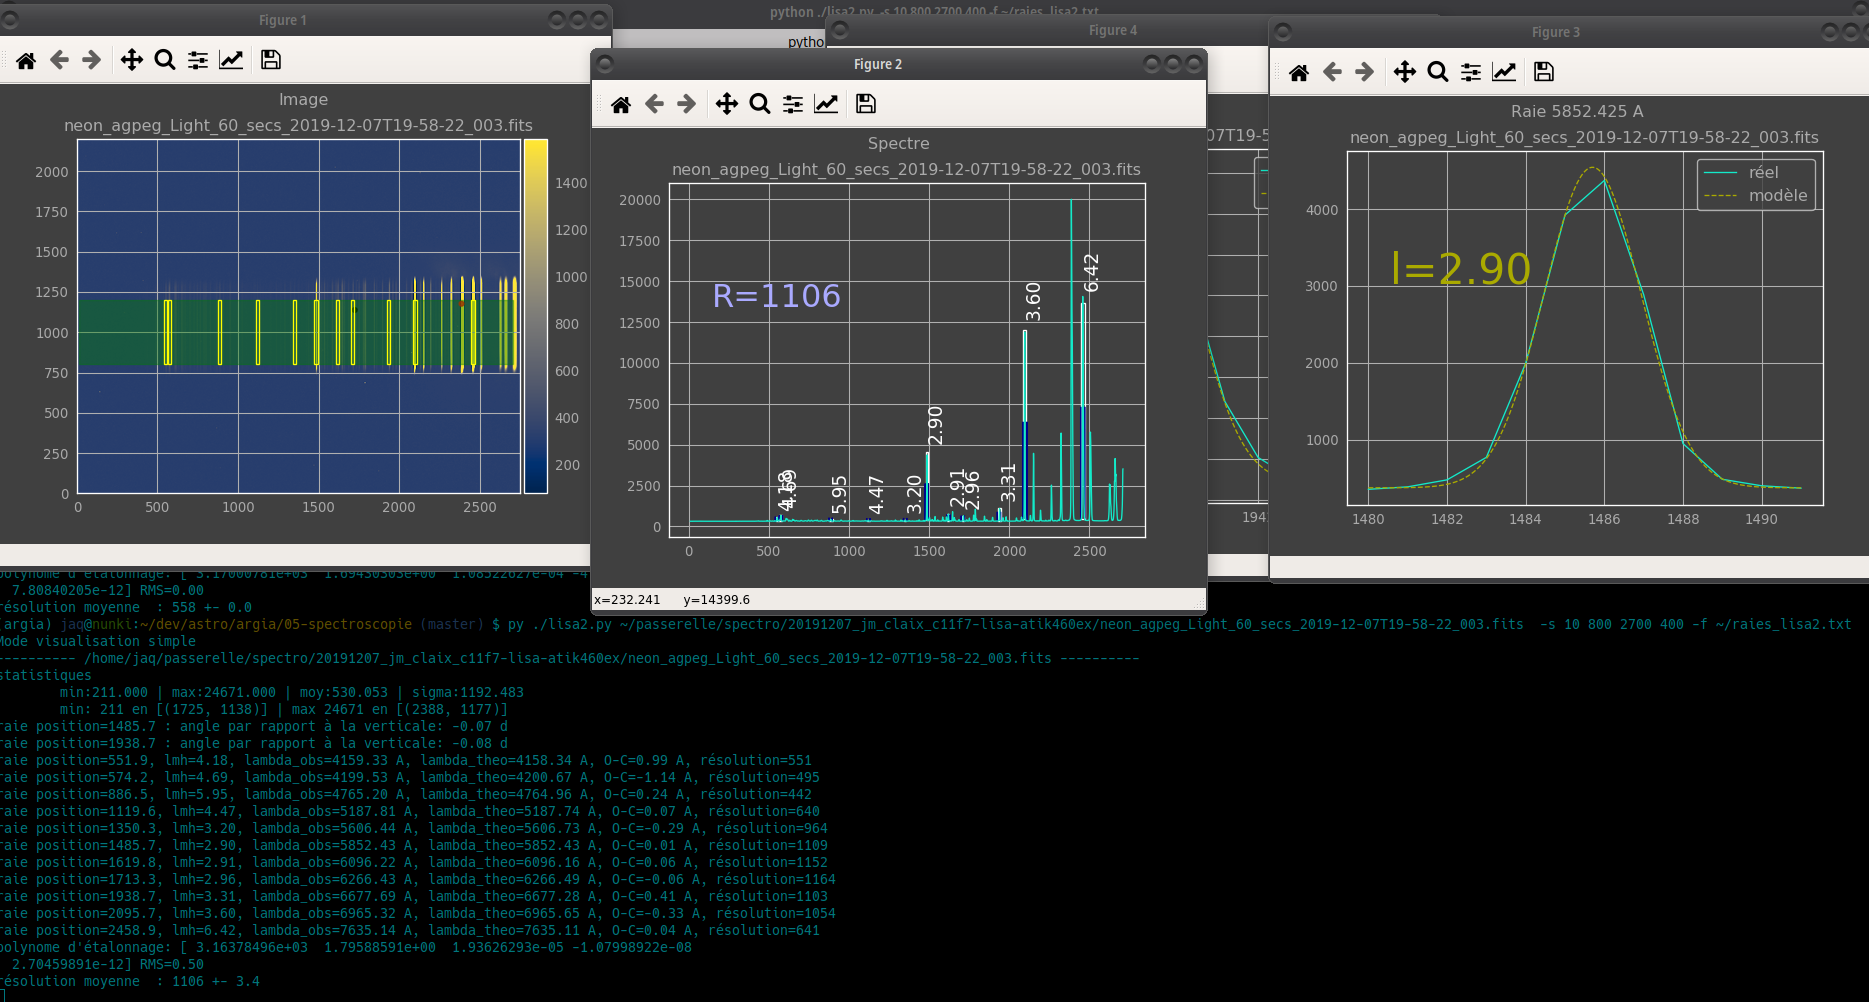
Task: Open Edit axis parameters in Figure 2
Action: click(x=826, y=104)
